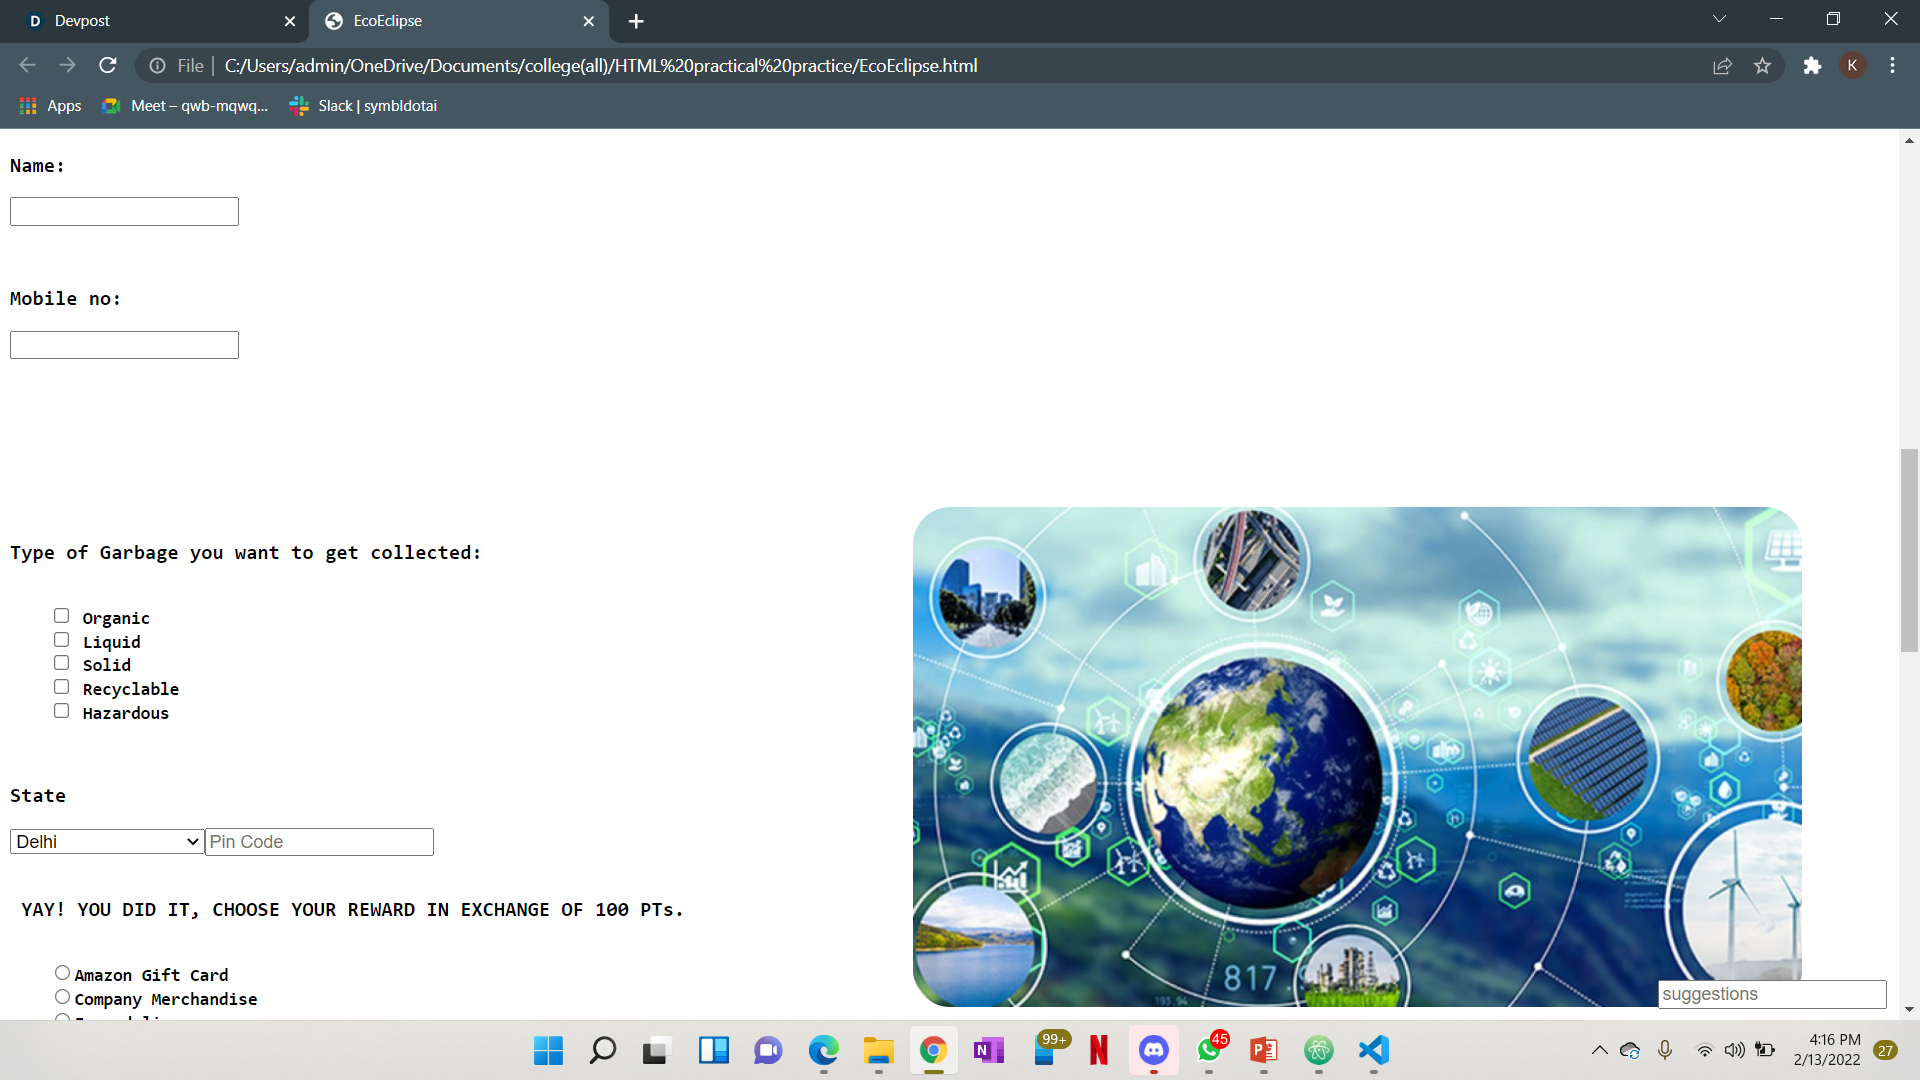This screenshot has height=1080, width=1920.
Task: Launch Discord from the taskbar
Action: point(1153,1051)
